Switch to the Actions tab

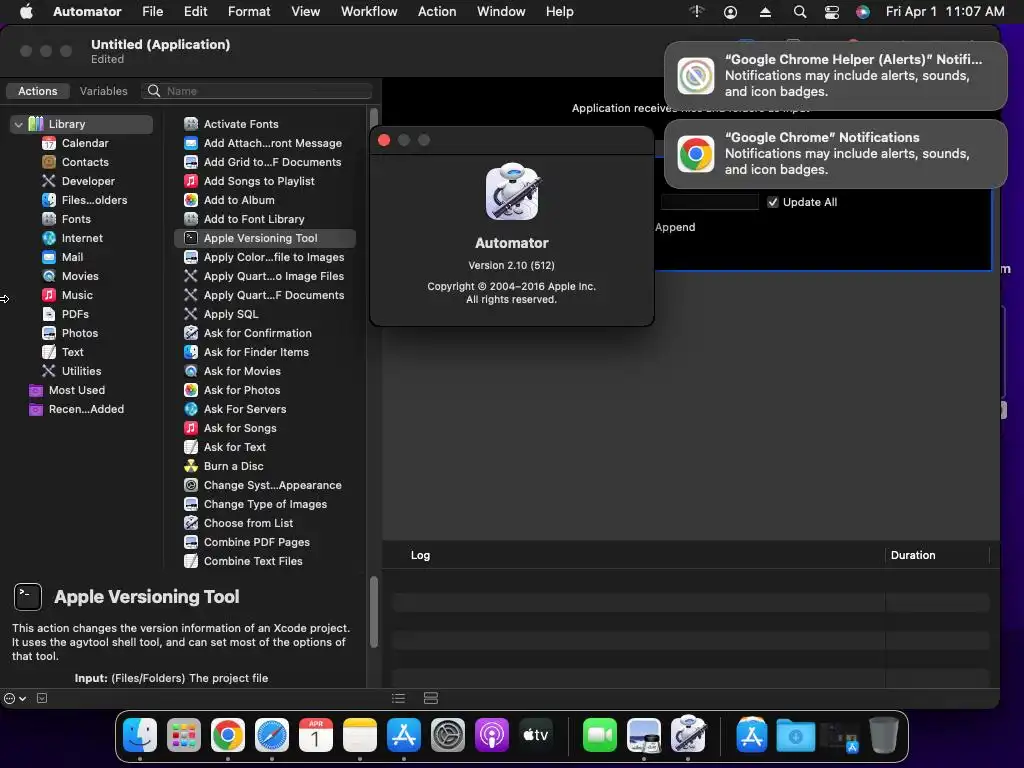tap(37, 91)
